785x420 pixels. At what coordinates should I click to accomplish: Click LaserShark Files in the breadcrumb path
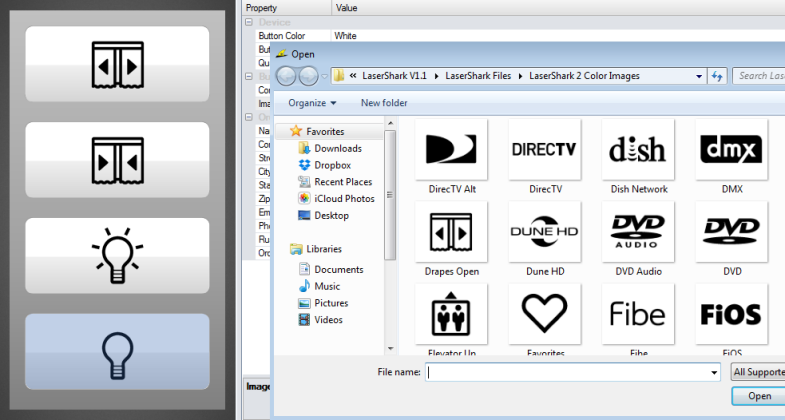[x=478, y=76]
